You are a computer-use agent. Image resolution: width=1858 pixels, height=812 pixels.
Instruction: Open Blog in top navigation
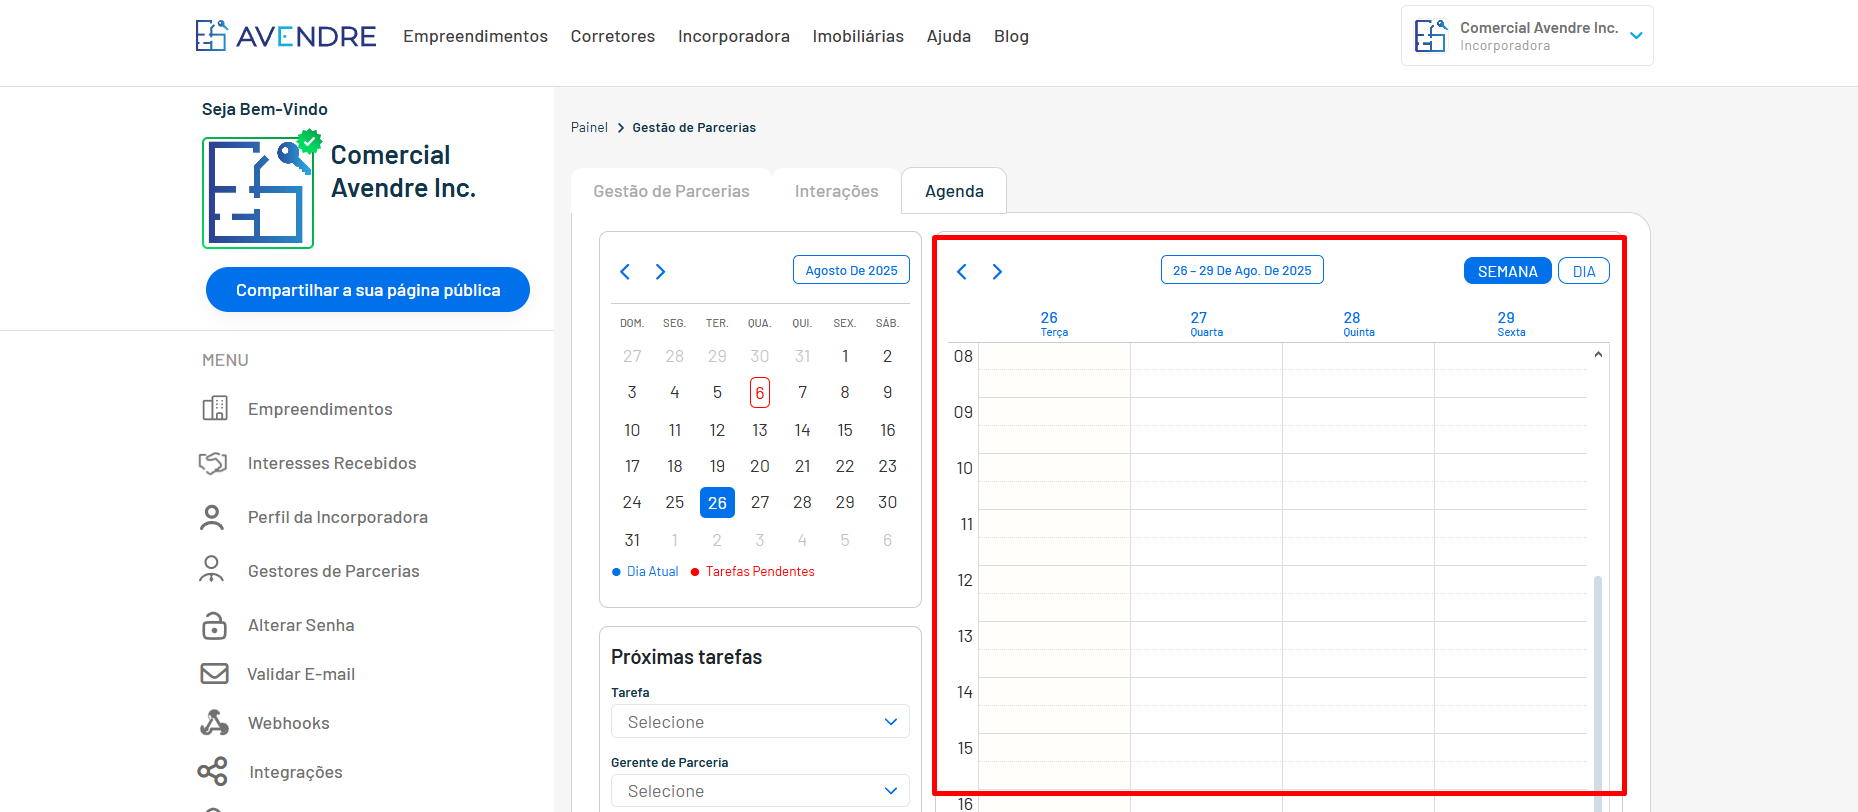pyautogui.click(x=1011, y=36)
